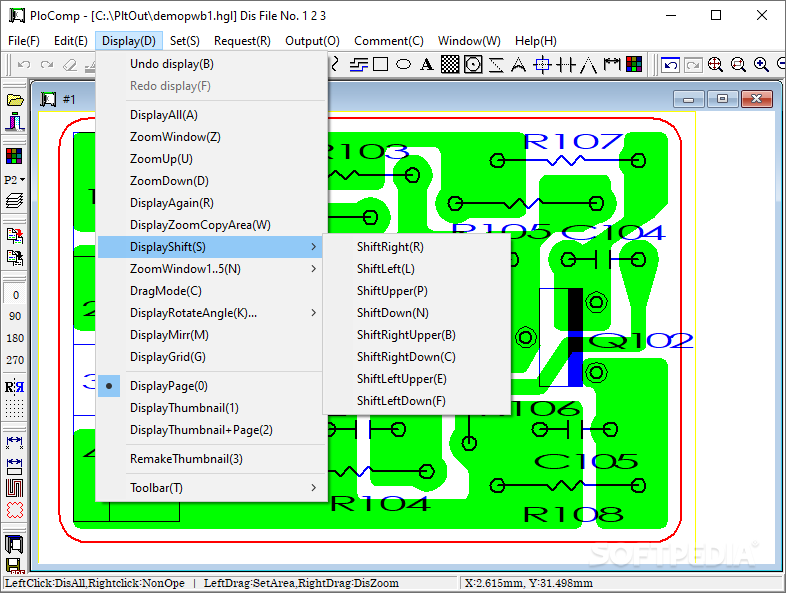Toggle the mirror display R icon
The image size is (786, 593).
[14, 387]
